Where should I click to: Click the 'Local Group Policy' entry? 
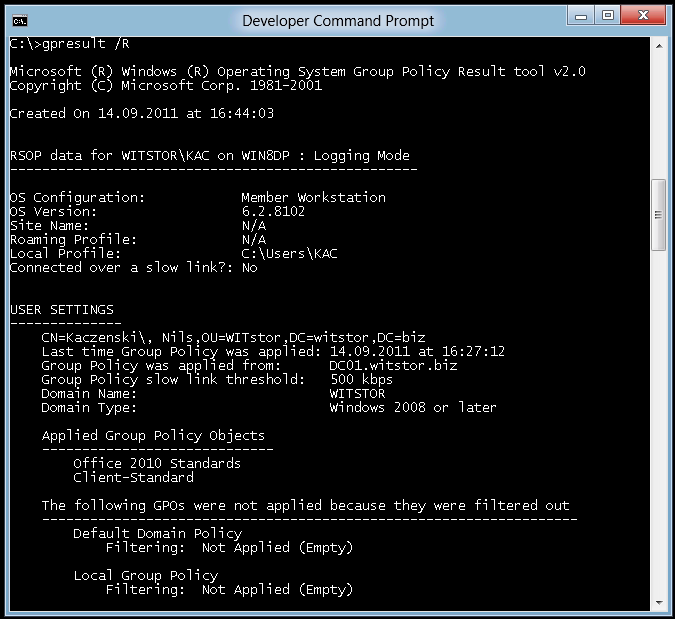coord(146,576)
